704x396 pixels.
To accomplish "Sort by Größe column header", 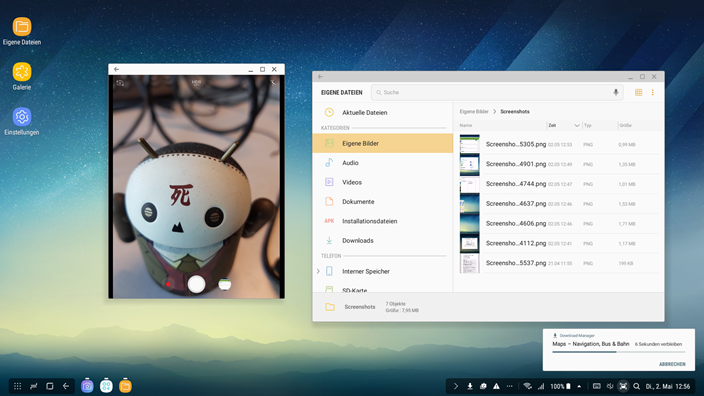I will point(625,125).
